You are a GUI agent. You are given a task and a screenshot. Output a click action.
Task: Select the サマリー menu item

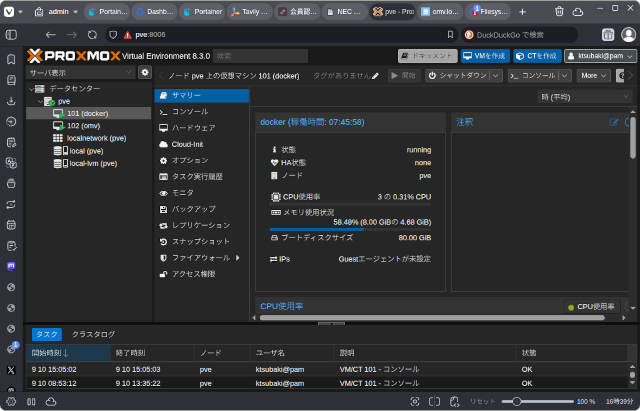202,95
